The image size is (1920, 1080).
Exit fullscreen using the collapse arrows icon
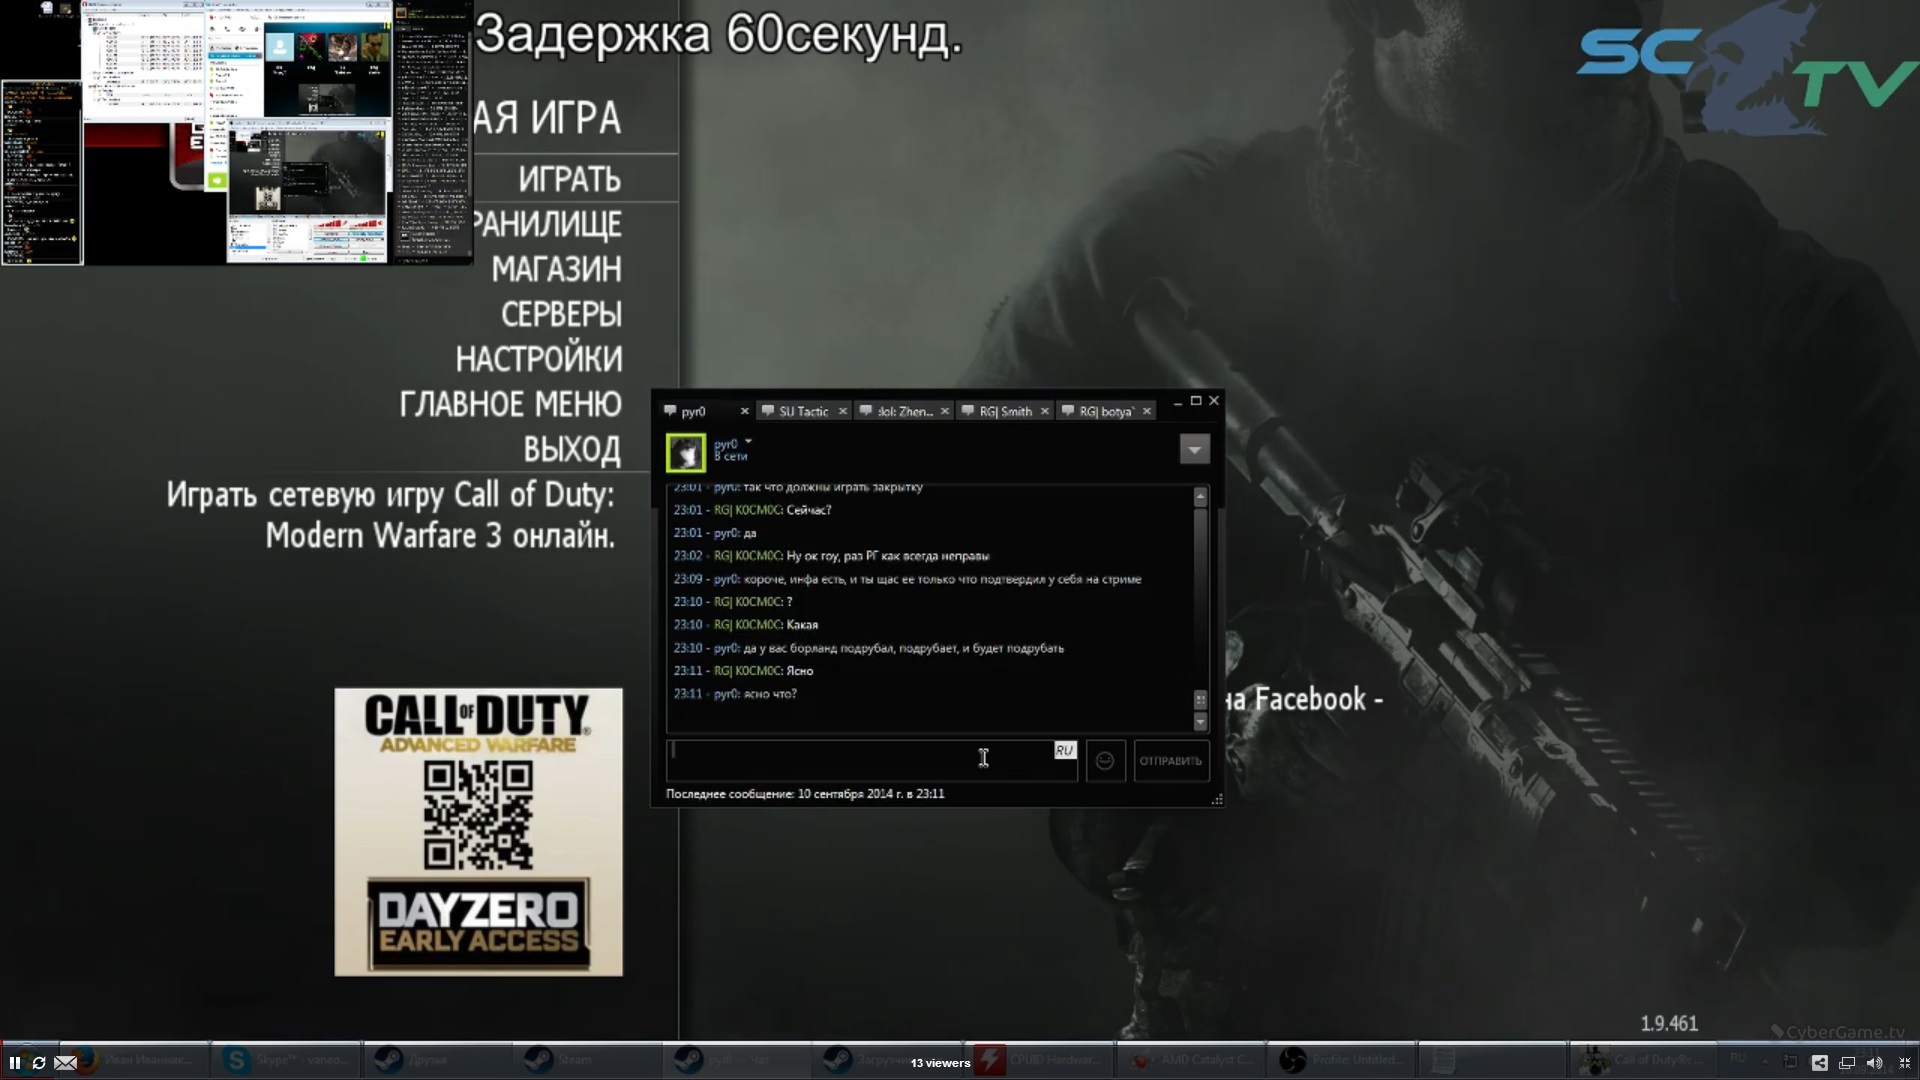click(x=1904, y=1062)
